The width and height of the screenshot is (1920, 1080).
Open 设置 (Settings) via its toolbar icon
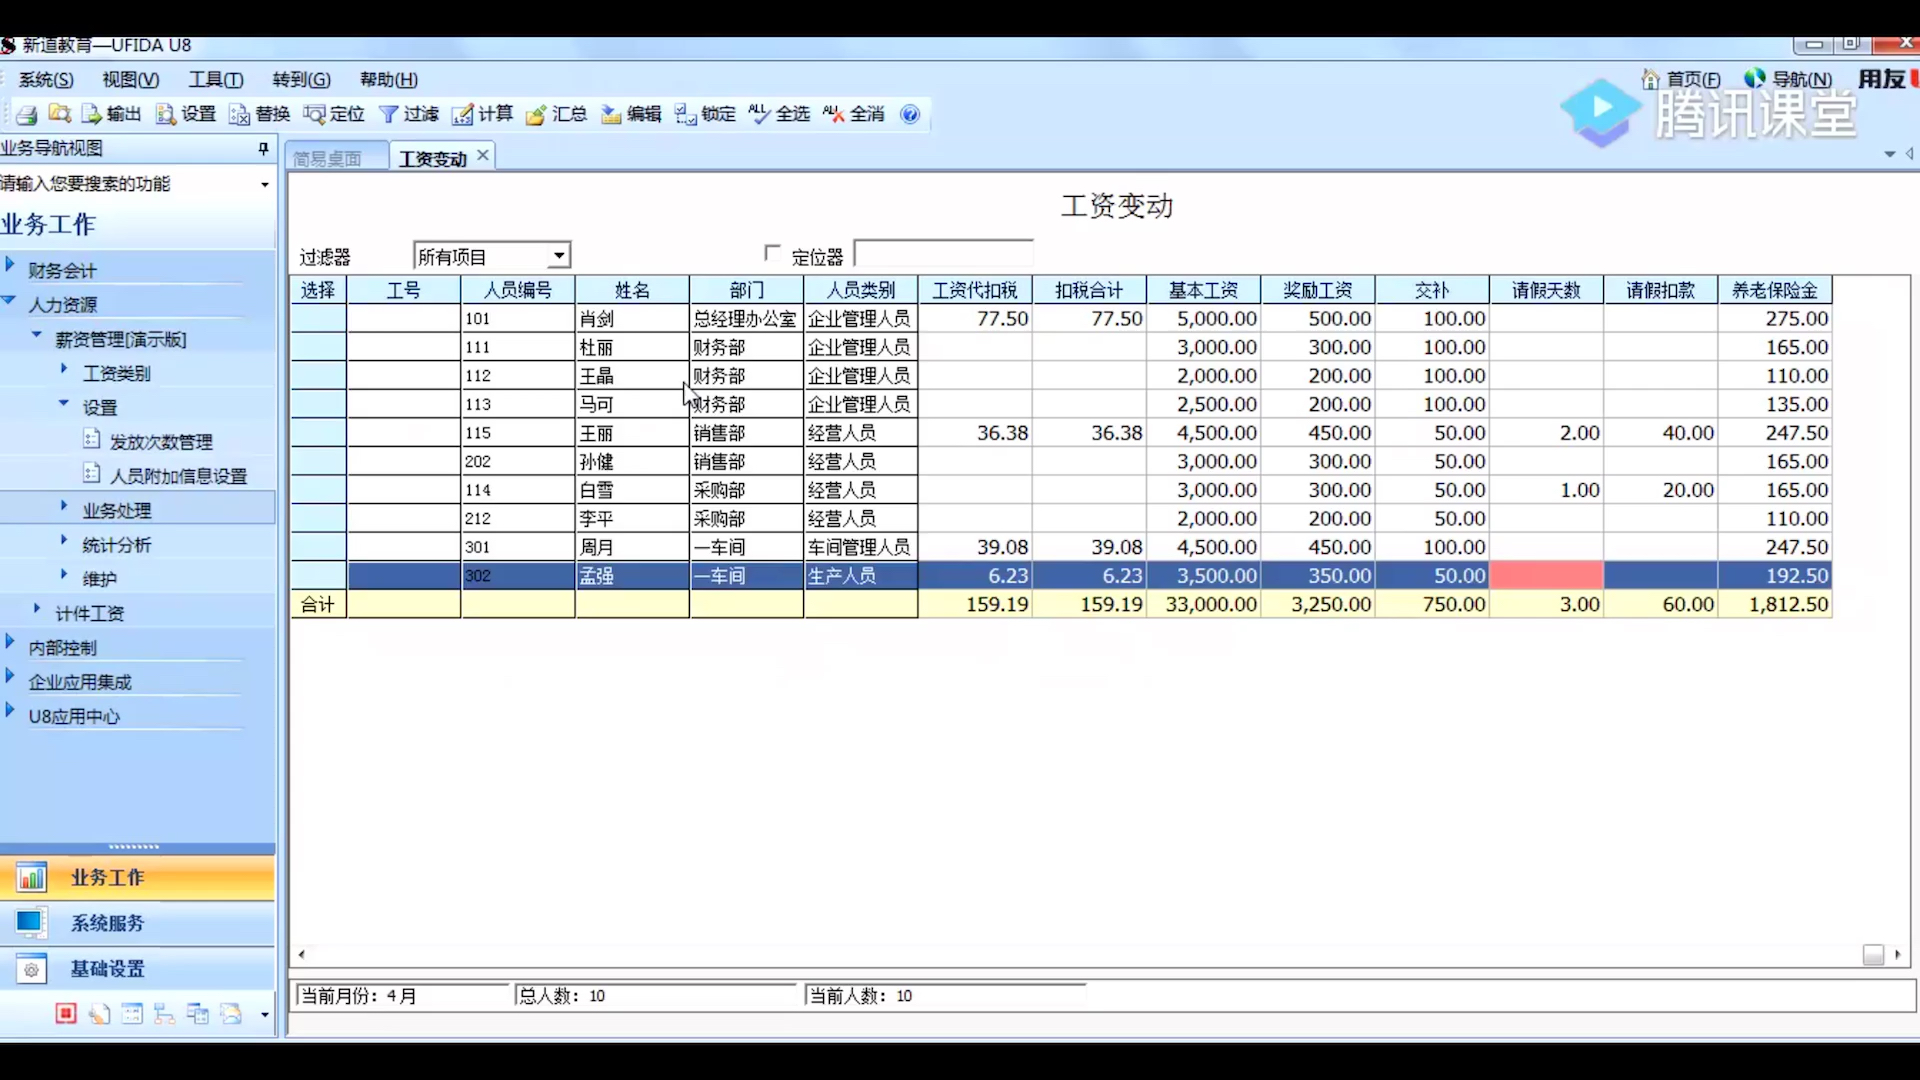tap(185, 113)
